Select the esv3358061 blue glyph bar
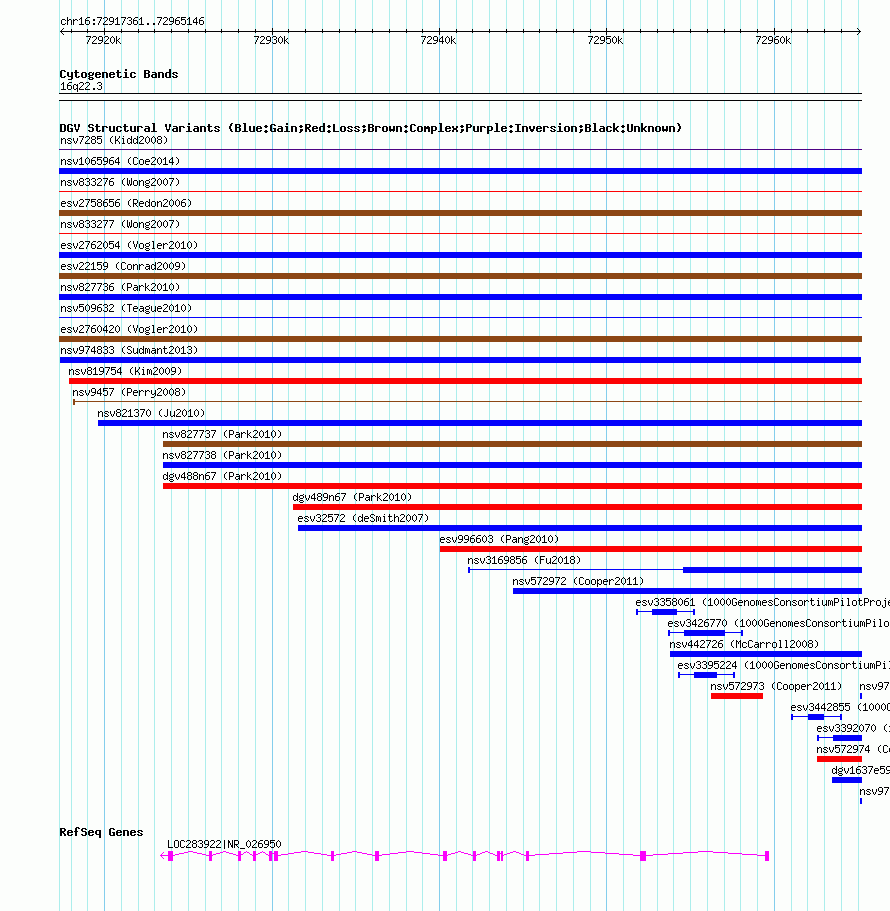 pos(665,612)
